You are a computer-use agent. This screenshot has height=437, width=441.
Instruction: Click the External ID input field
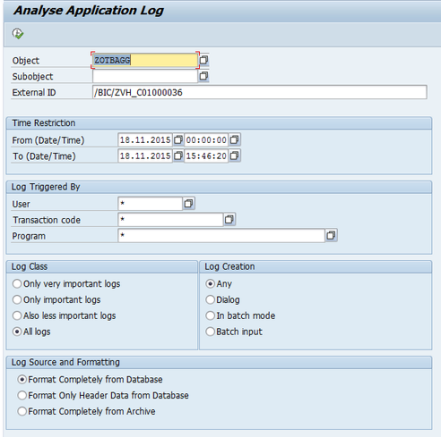tap(259, 92)
